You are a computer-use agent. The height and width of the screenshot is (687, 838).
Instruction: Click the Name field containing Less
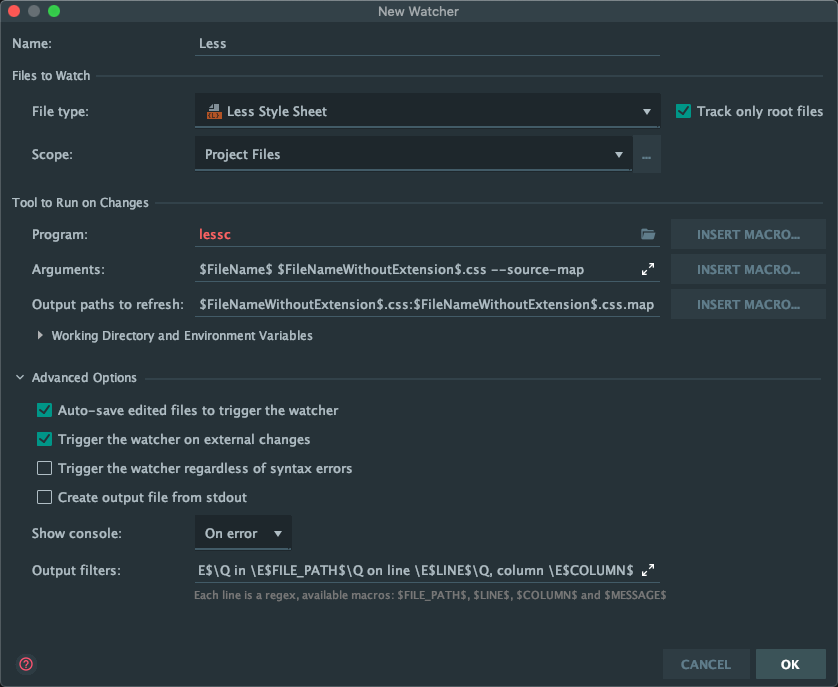click(428, 43)
